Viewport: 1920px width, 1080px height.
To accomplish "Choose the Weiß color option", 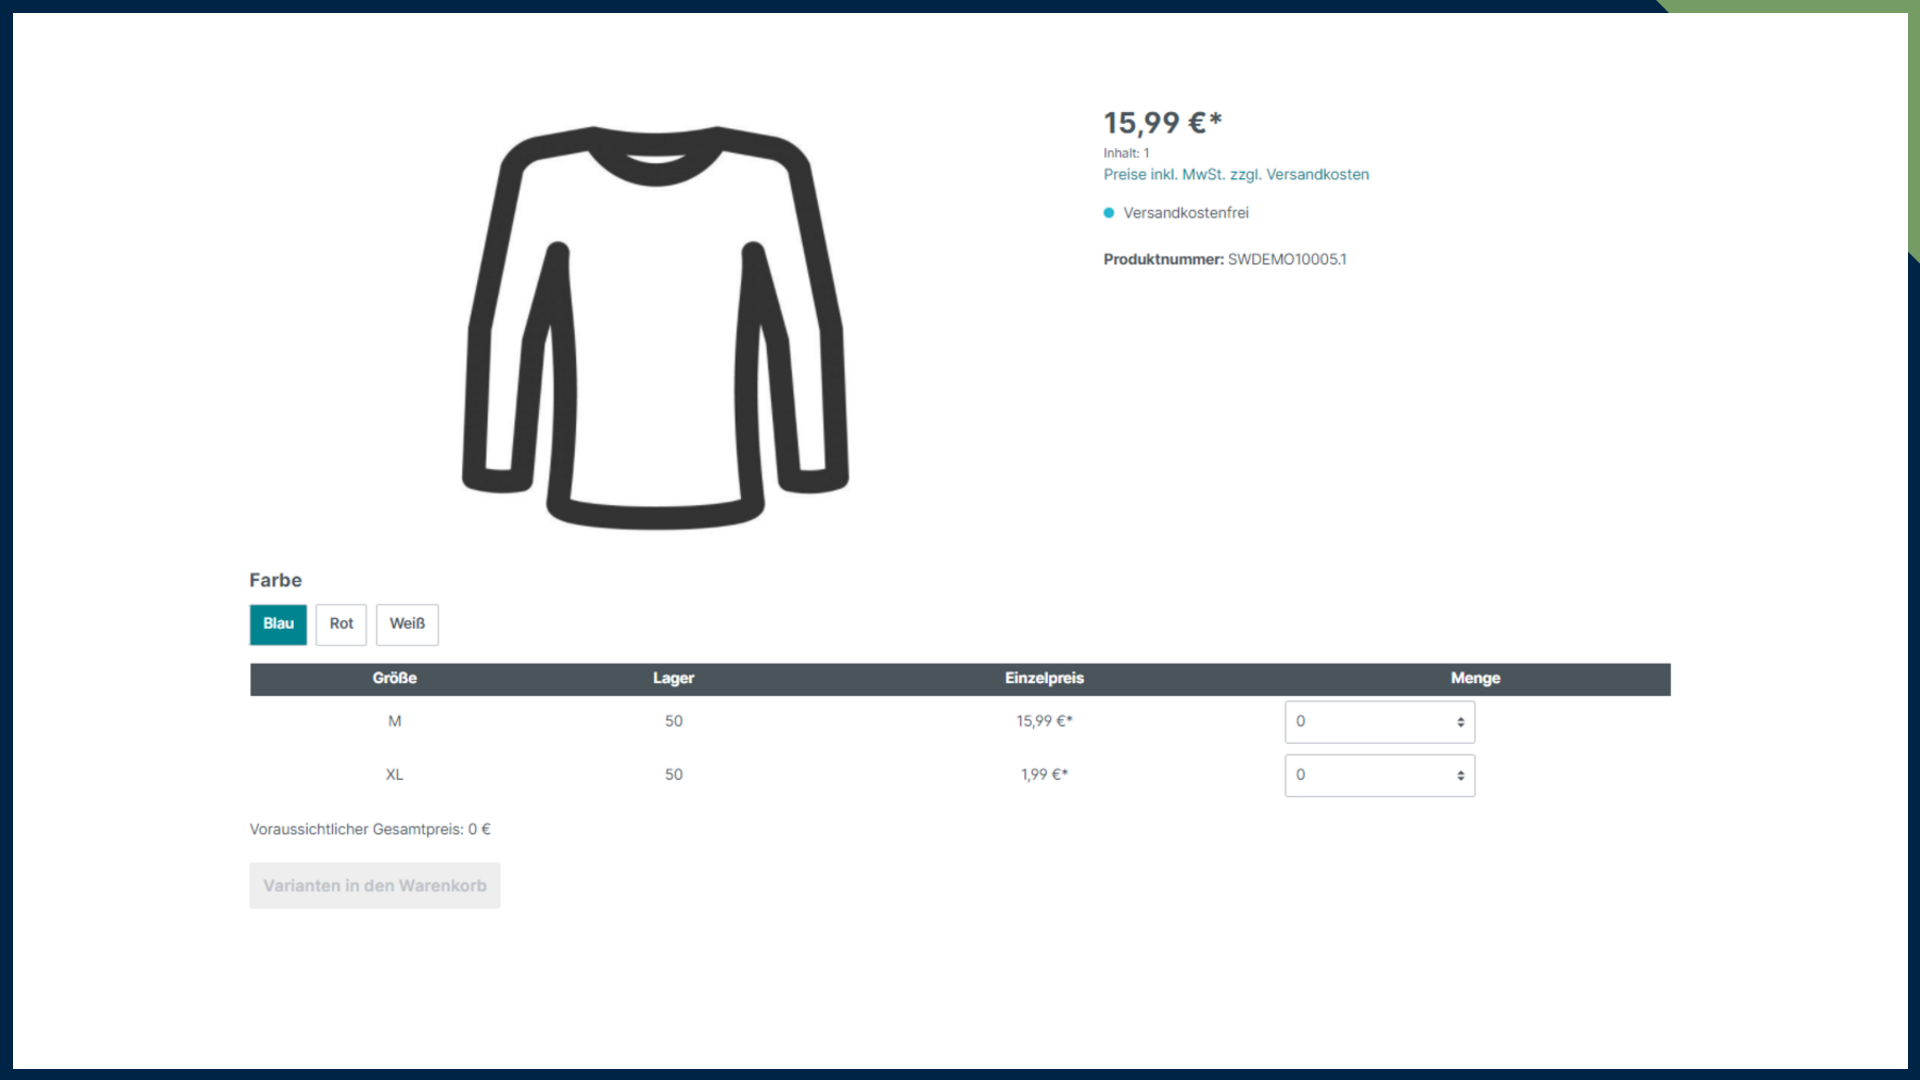I will click(407, 624).
